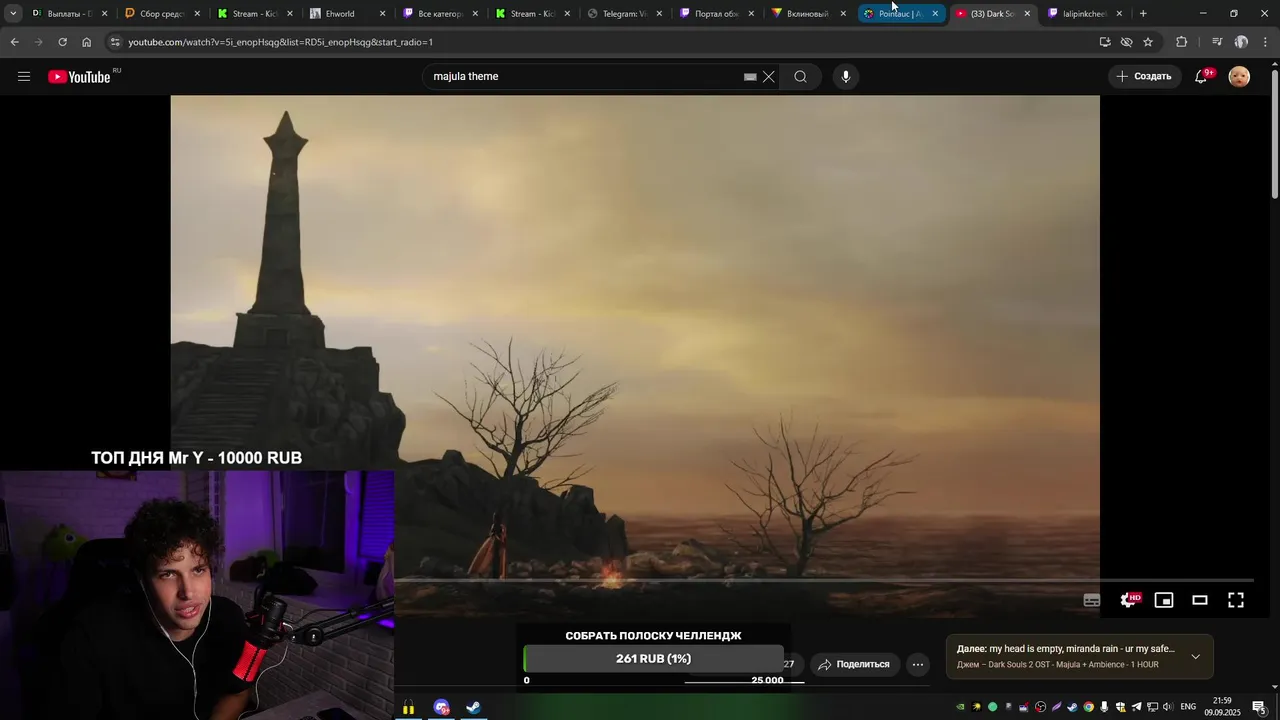Click the 261 RUB donation progress bar
The height and width of the screenshot is (720, 1280).
(x=653, y=659)
